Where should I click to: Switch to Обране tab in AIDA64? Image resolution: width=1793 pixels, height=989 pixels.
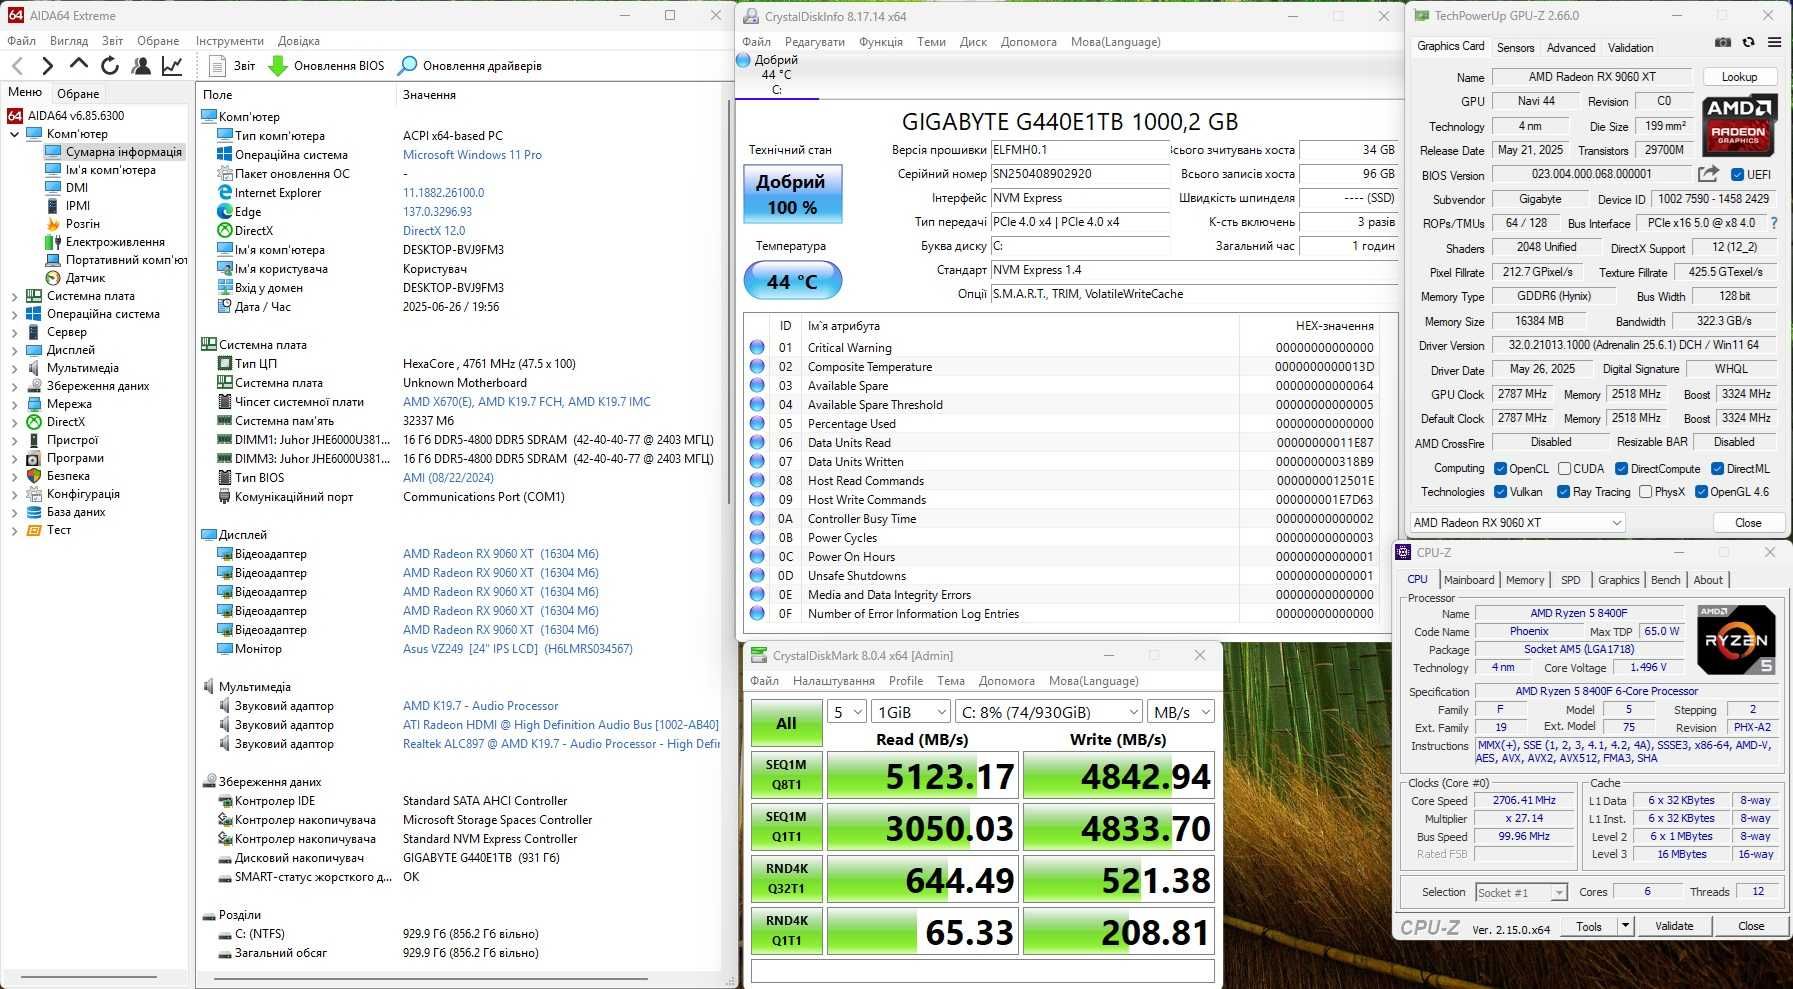click(78, 94)
